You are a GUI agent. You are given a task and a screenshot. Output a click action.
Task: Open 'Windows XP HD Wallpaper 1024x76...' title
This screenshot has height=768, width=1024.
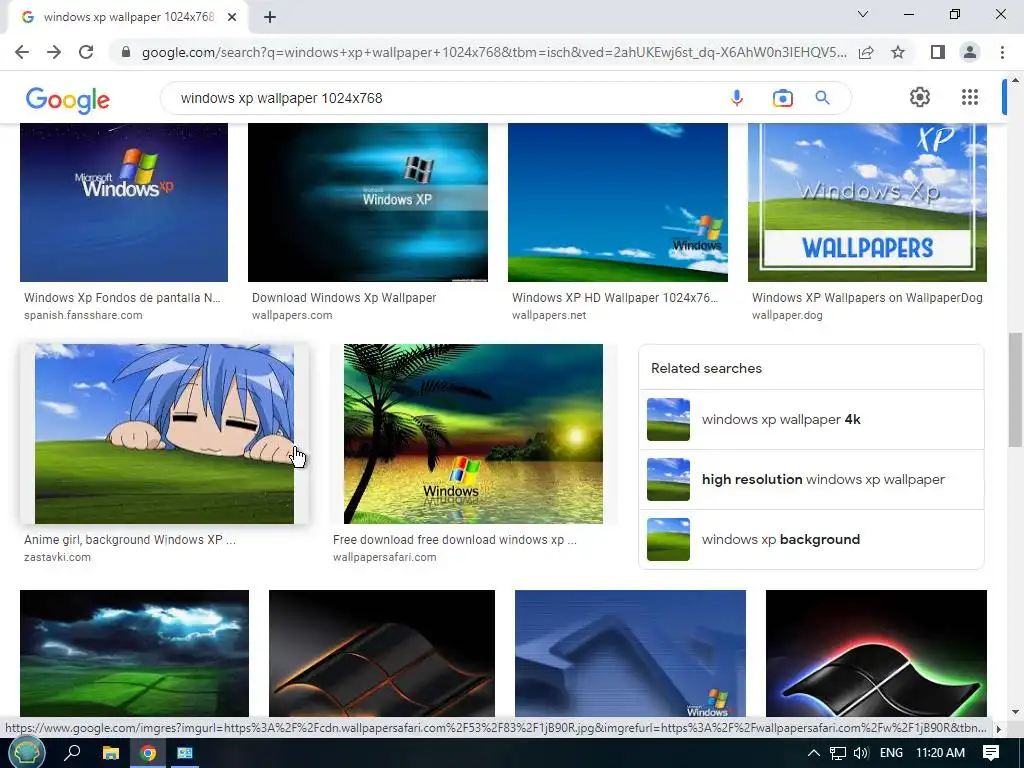pyautogui.click(x=615, y=298)
